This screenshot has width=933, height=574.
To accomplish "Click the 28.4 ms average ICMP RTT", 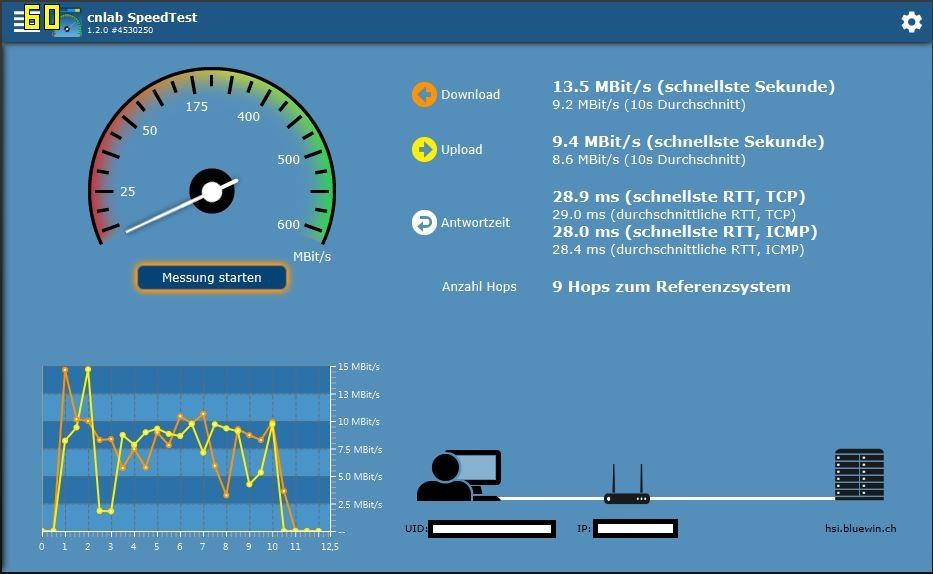I will pos(678,249).
